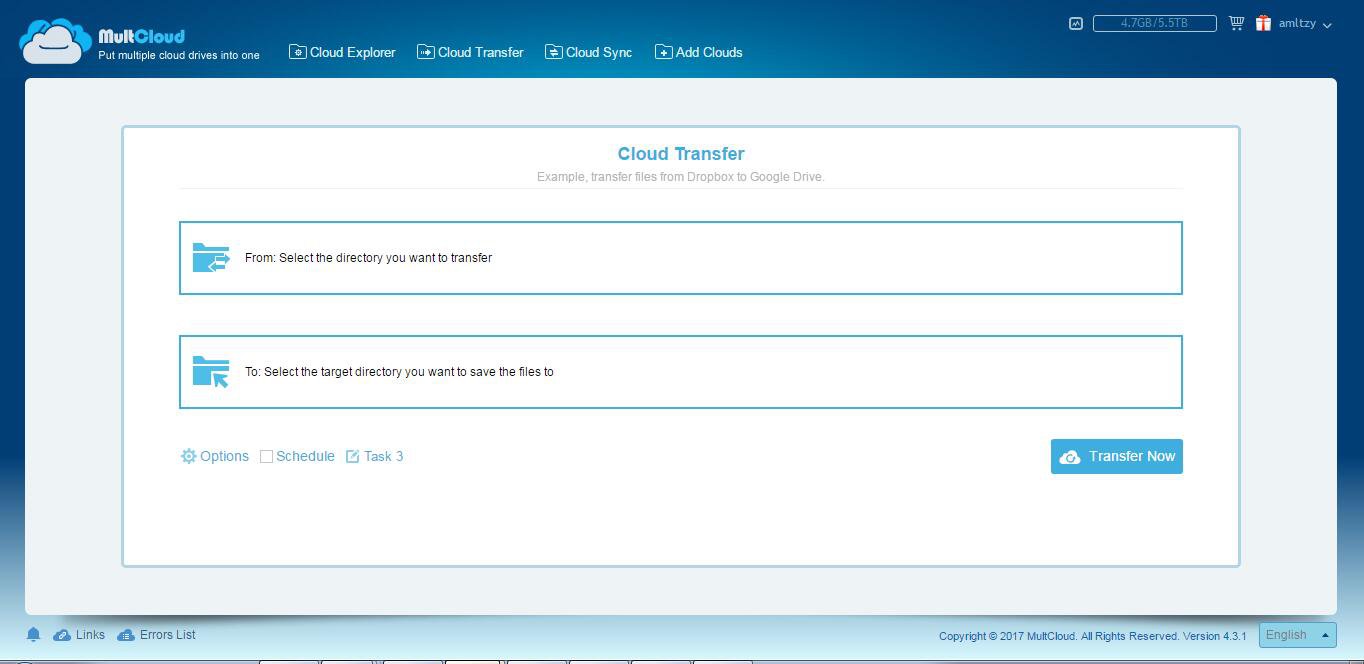1364x664 pixels.
Task: Open transfer Options settings
Action: [215, 456]
